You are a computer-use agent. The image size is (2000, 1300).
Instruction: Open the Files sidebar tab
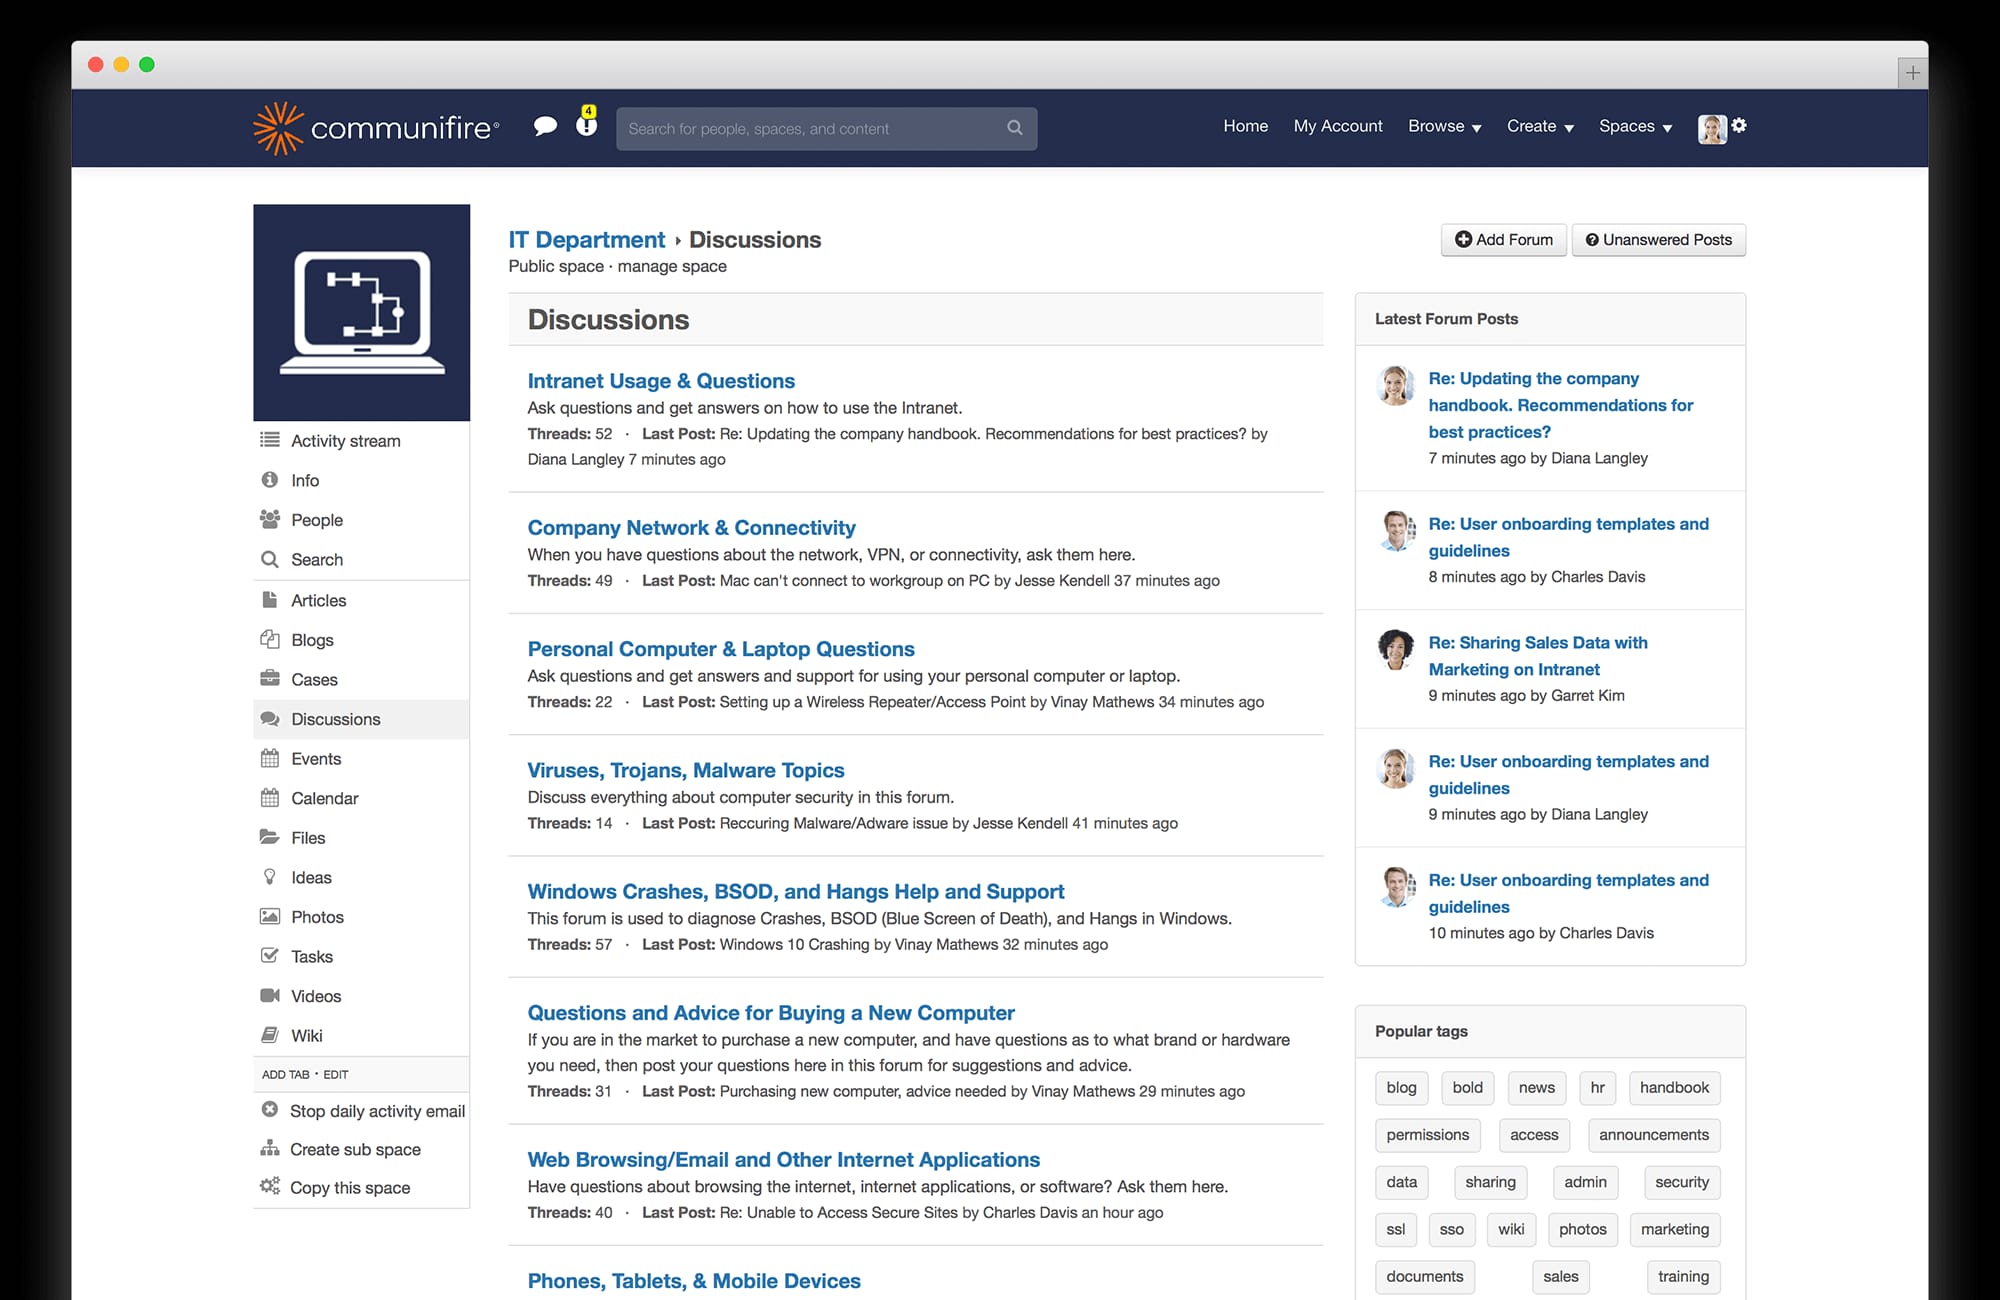pyautogui.click(x=361, y=838)
